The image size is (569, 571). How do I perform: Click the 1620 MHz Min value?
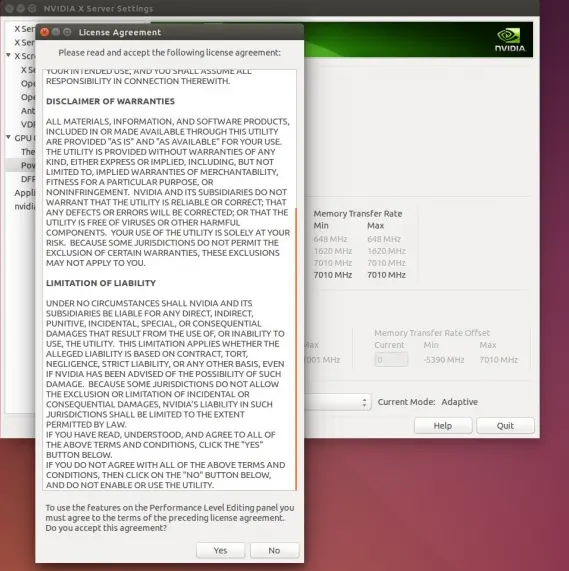coord(333,251)
